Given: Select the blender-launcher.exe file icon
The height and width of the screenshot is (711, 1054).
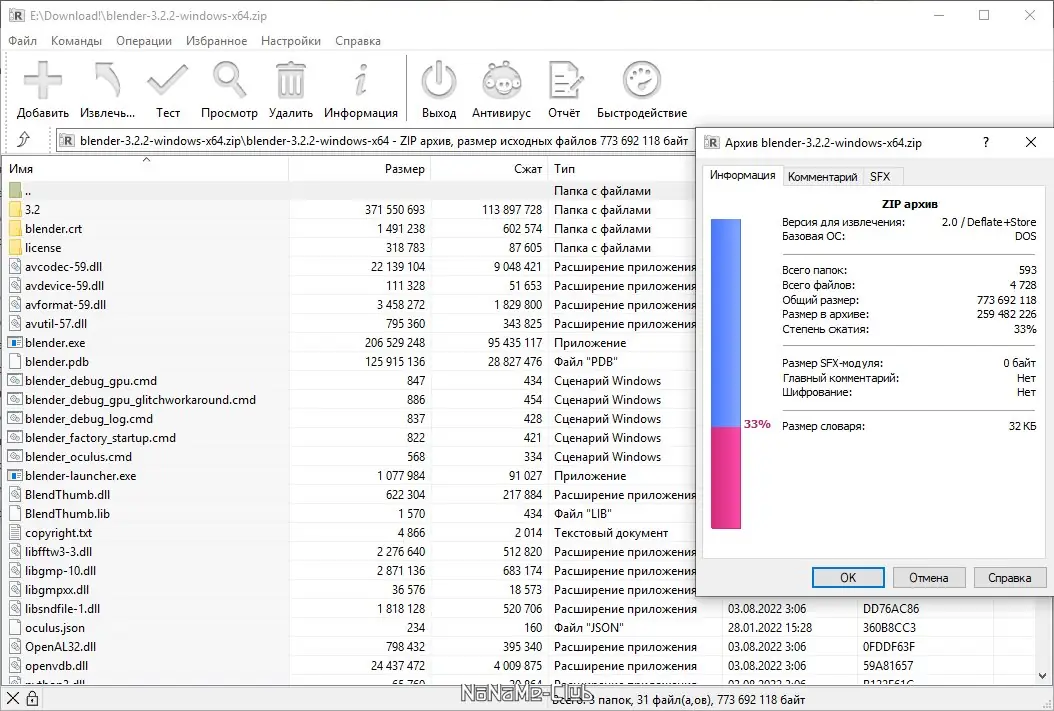Looking at the screenshot, I should click(15, 476).
